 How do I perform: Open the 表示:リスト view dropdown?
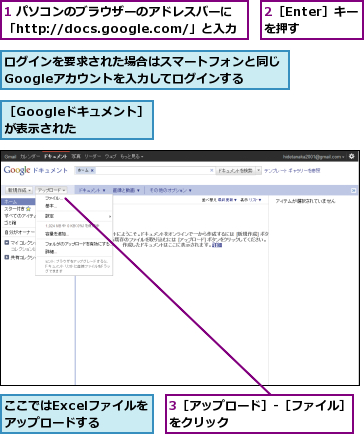(251, 200)
